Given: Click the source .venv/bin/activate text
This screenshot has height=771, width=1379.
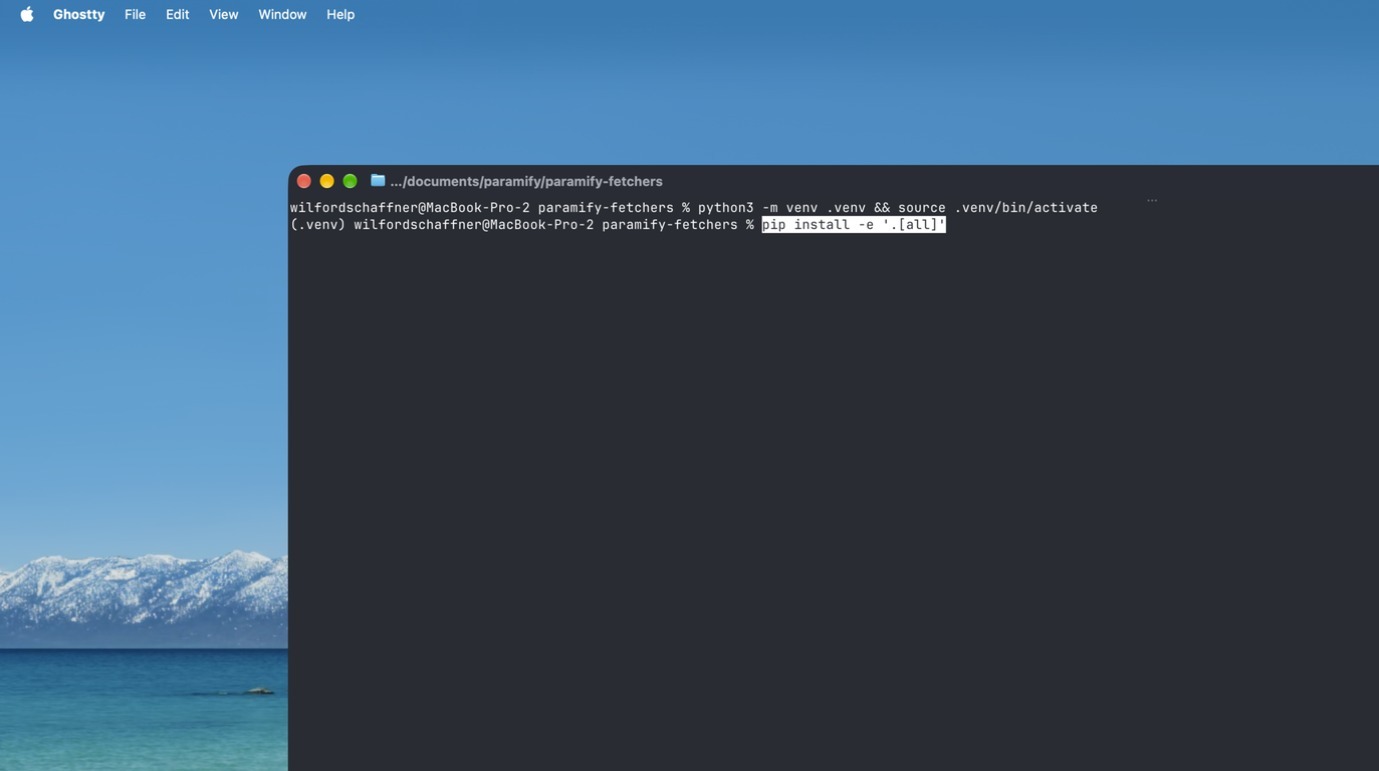Looking at the screenshot, I should click(998, 207).
